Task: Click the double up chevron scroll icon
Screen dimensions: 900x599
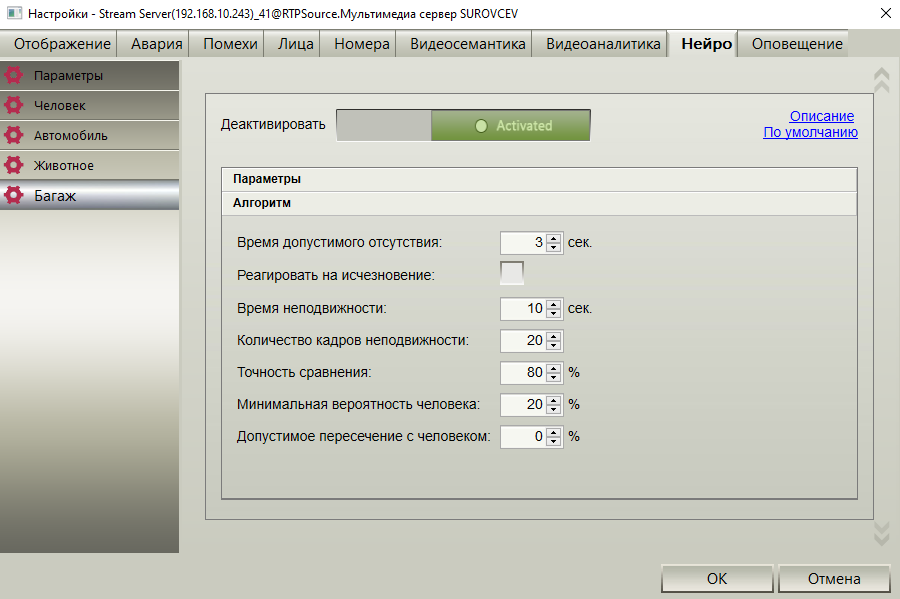Action: 881,80
